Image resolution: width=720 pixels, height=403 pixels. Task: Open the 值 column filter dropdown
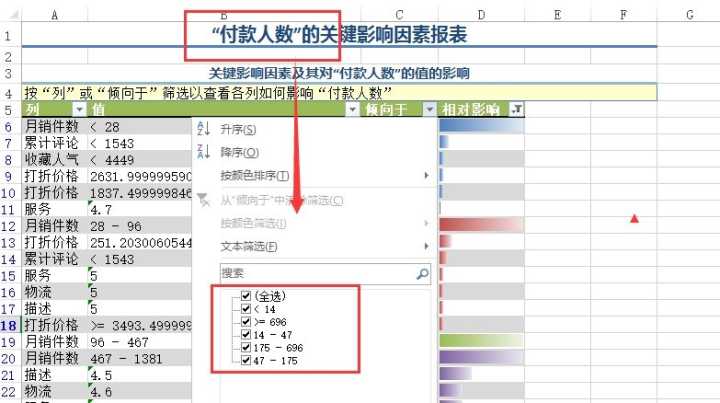[351, 110]
